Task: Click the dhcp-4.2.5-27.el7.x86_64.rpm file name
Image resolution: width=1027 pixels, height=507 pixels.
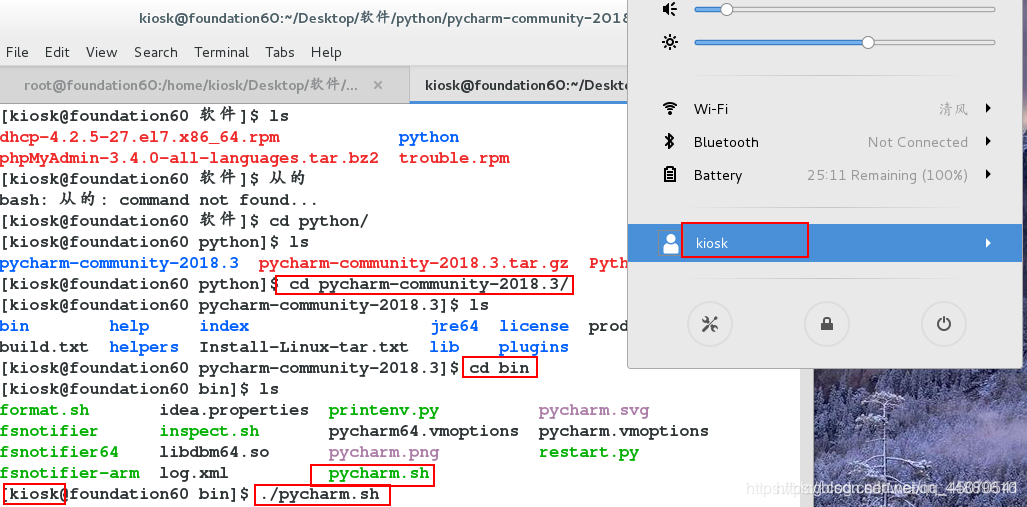Action: [x=140, y=138]
